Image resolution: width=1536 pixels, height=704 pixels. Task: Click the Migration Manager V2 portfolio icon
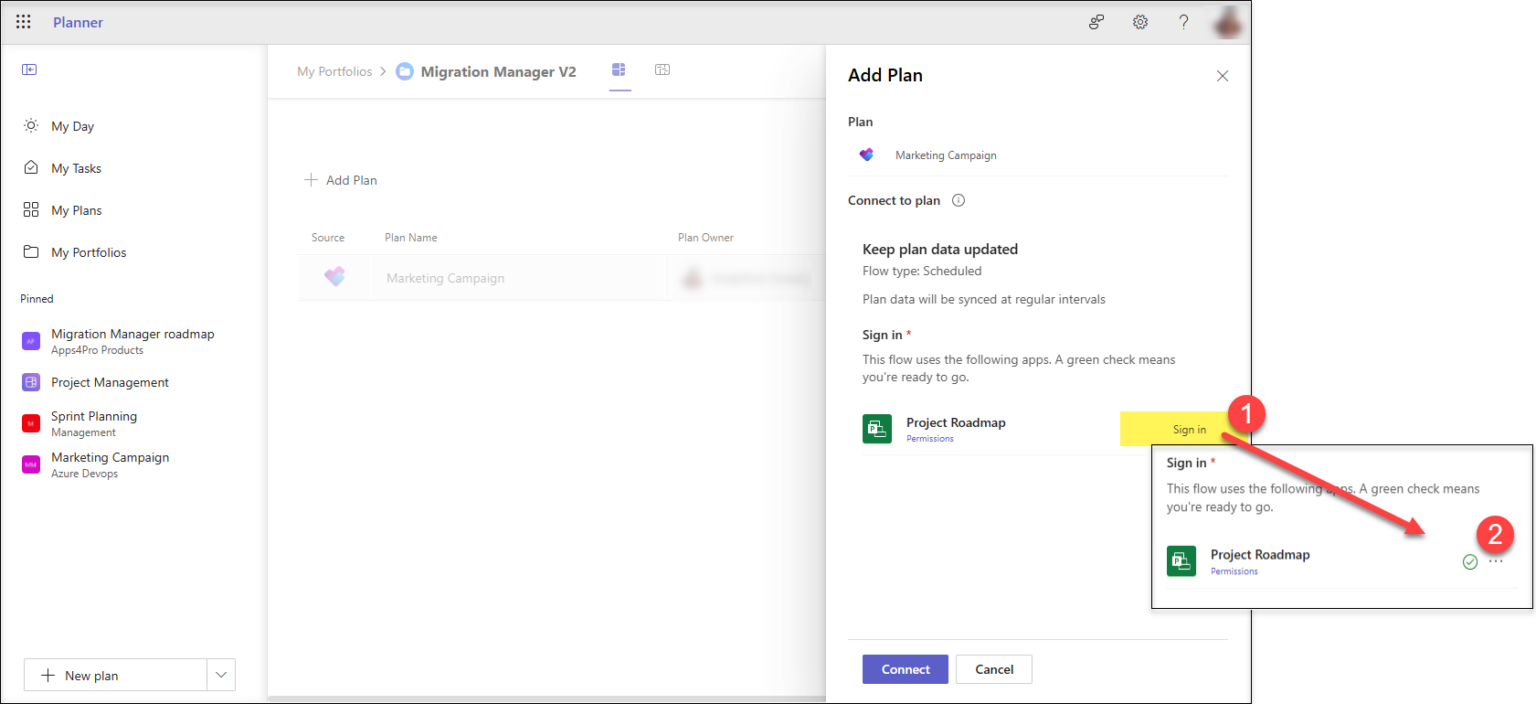(404, 71)
